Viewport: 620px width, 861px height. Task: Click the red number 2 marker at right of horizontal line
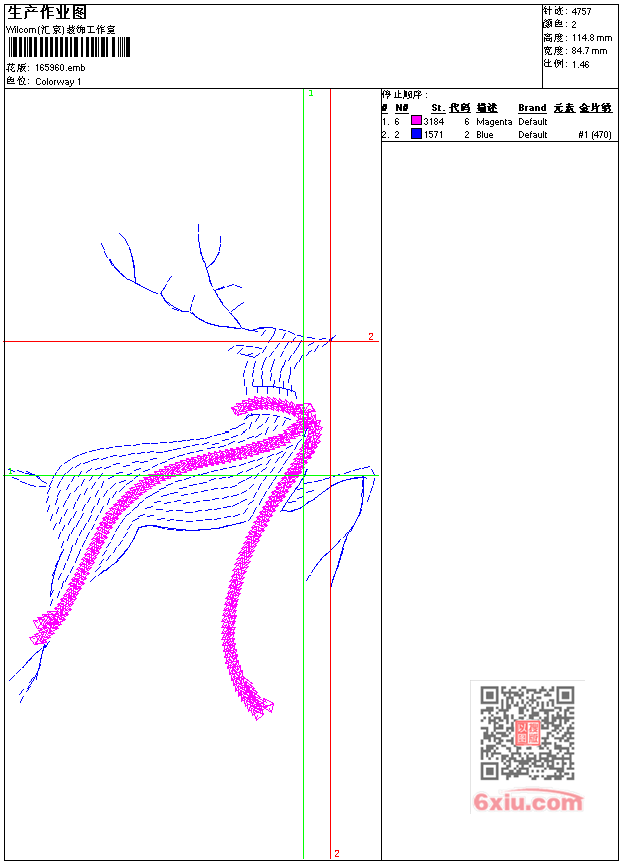pyautogui.click(x=371, y=336)
